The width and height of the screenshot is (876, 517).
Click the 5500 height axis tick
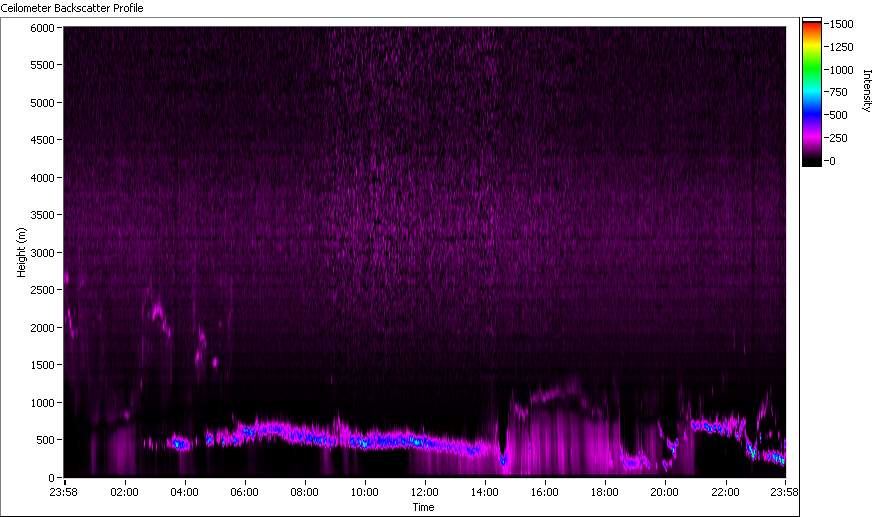42,65
